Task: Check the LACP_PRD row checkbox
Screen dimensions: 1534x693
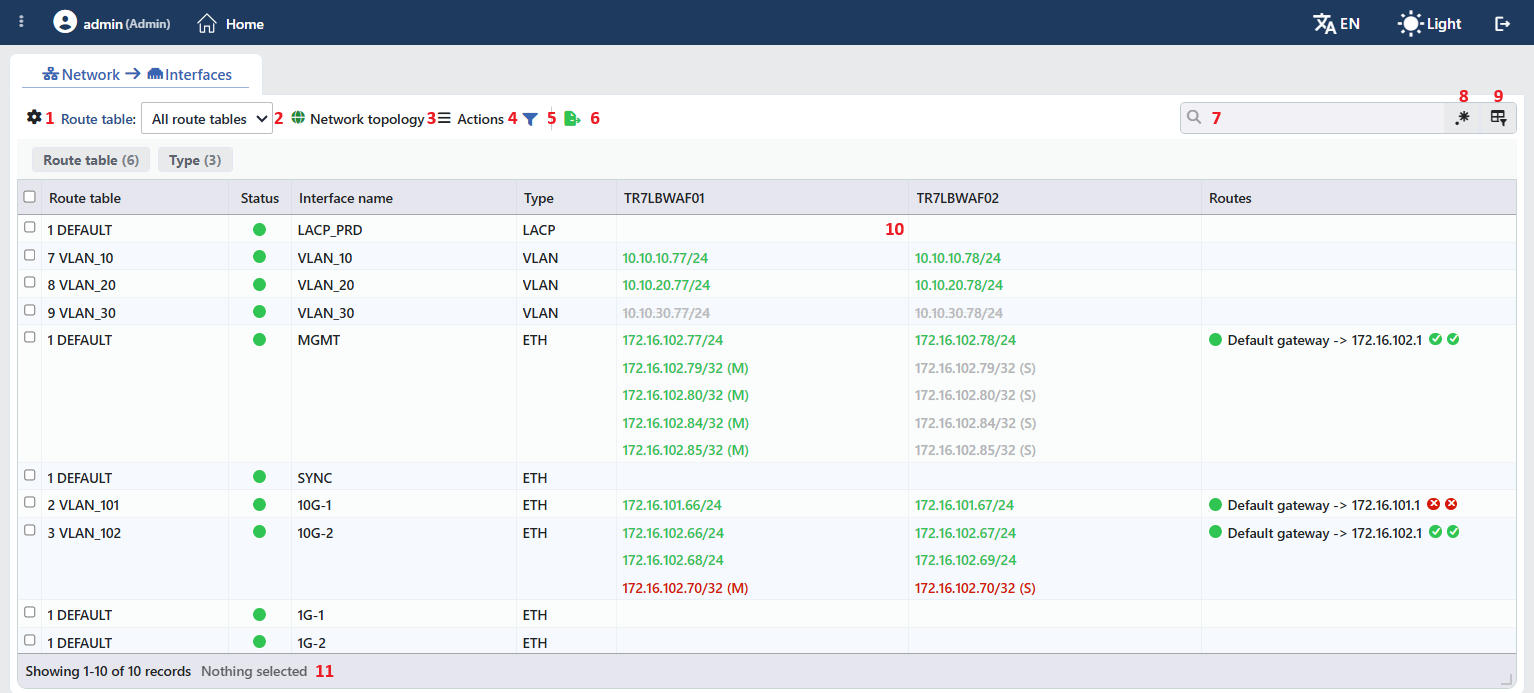Action: click(x=29, y=228)
